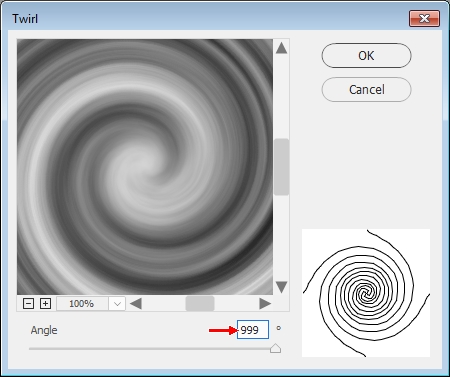Close the Twirl dialog window
This screenshot has height=377, width=450.
click(x=424, y=18)
